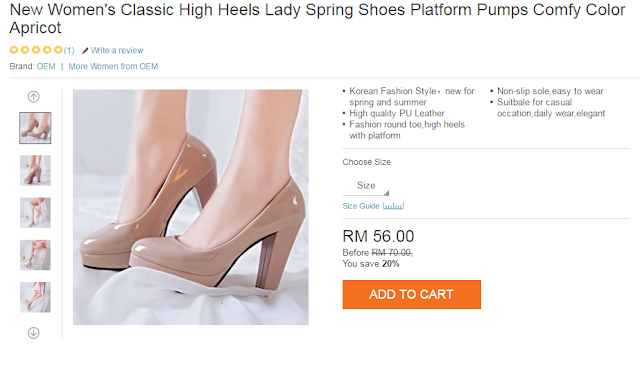Select the third thumbnail image
Viewport: 640px width, 368px height.
pyautogui.click(x=35, y=213)
